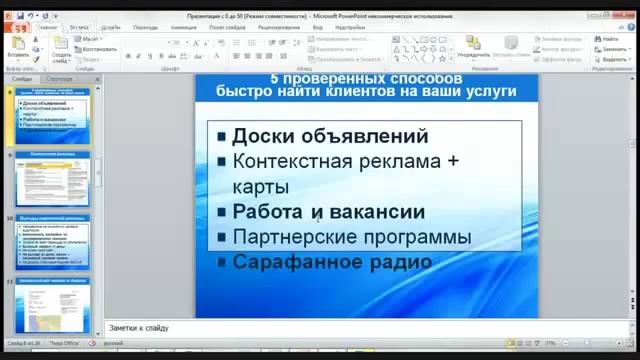The width and height of the screenshot is (640, 360).
Task: Switch to the Рецензирование ribbon tab
Action: point(279,27)
